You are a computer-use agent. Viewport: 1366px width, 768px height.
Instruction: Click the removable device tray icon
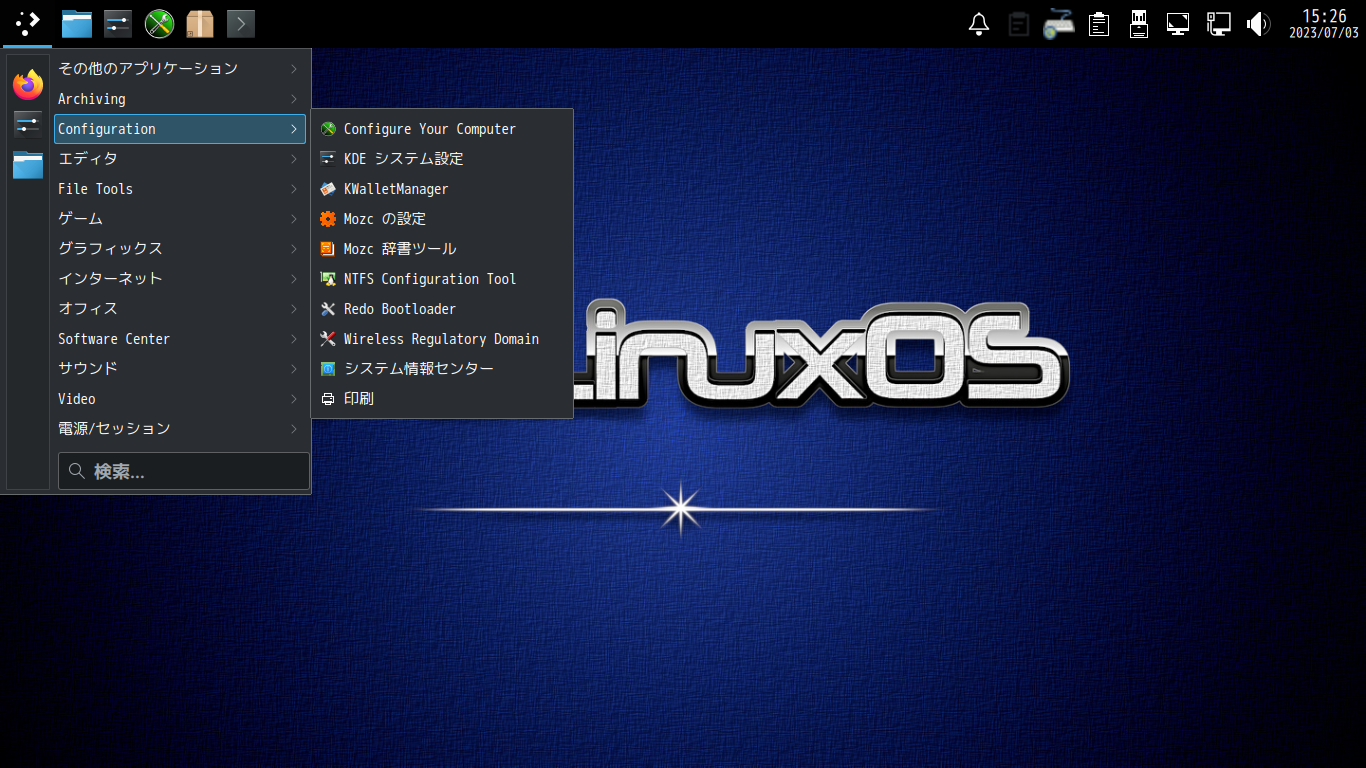[x=1138, y=24]
